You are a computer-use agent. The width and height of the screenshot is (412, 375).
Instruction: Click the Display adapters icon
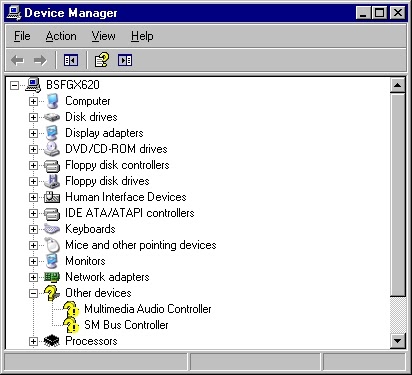click(x=52, y=133)
